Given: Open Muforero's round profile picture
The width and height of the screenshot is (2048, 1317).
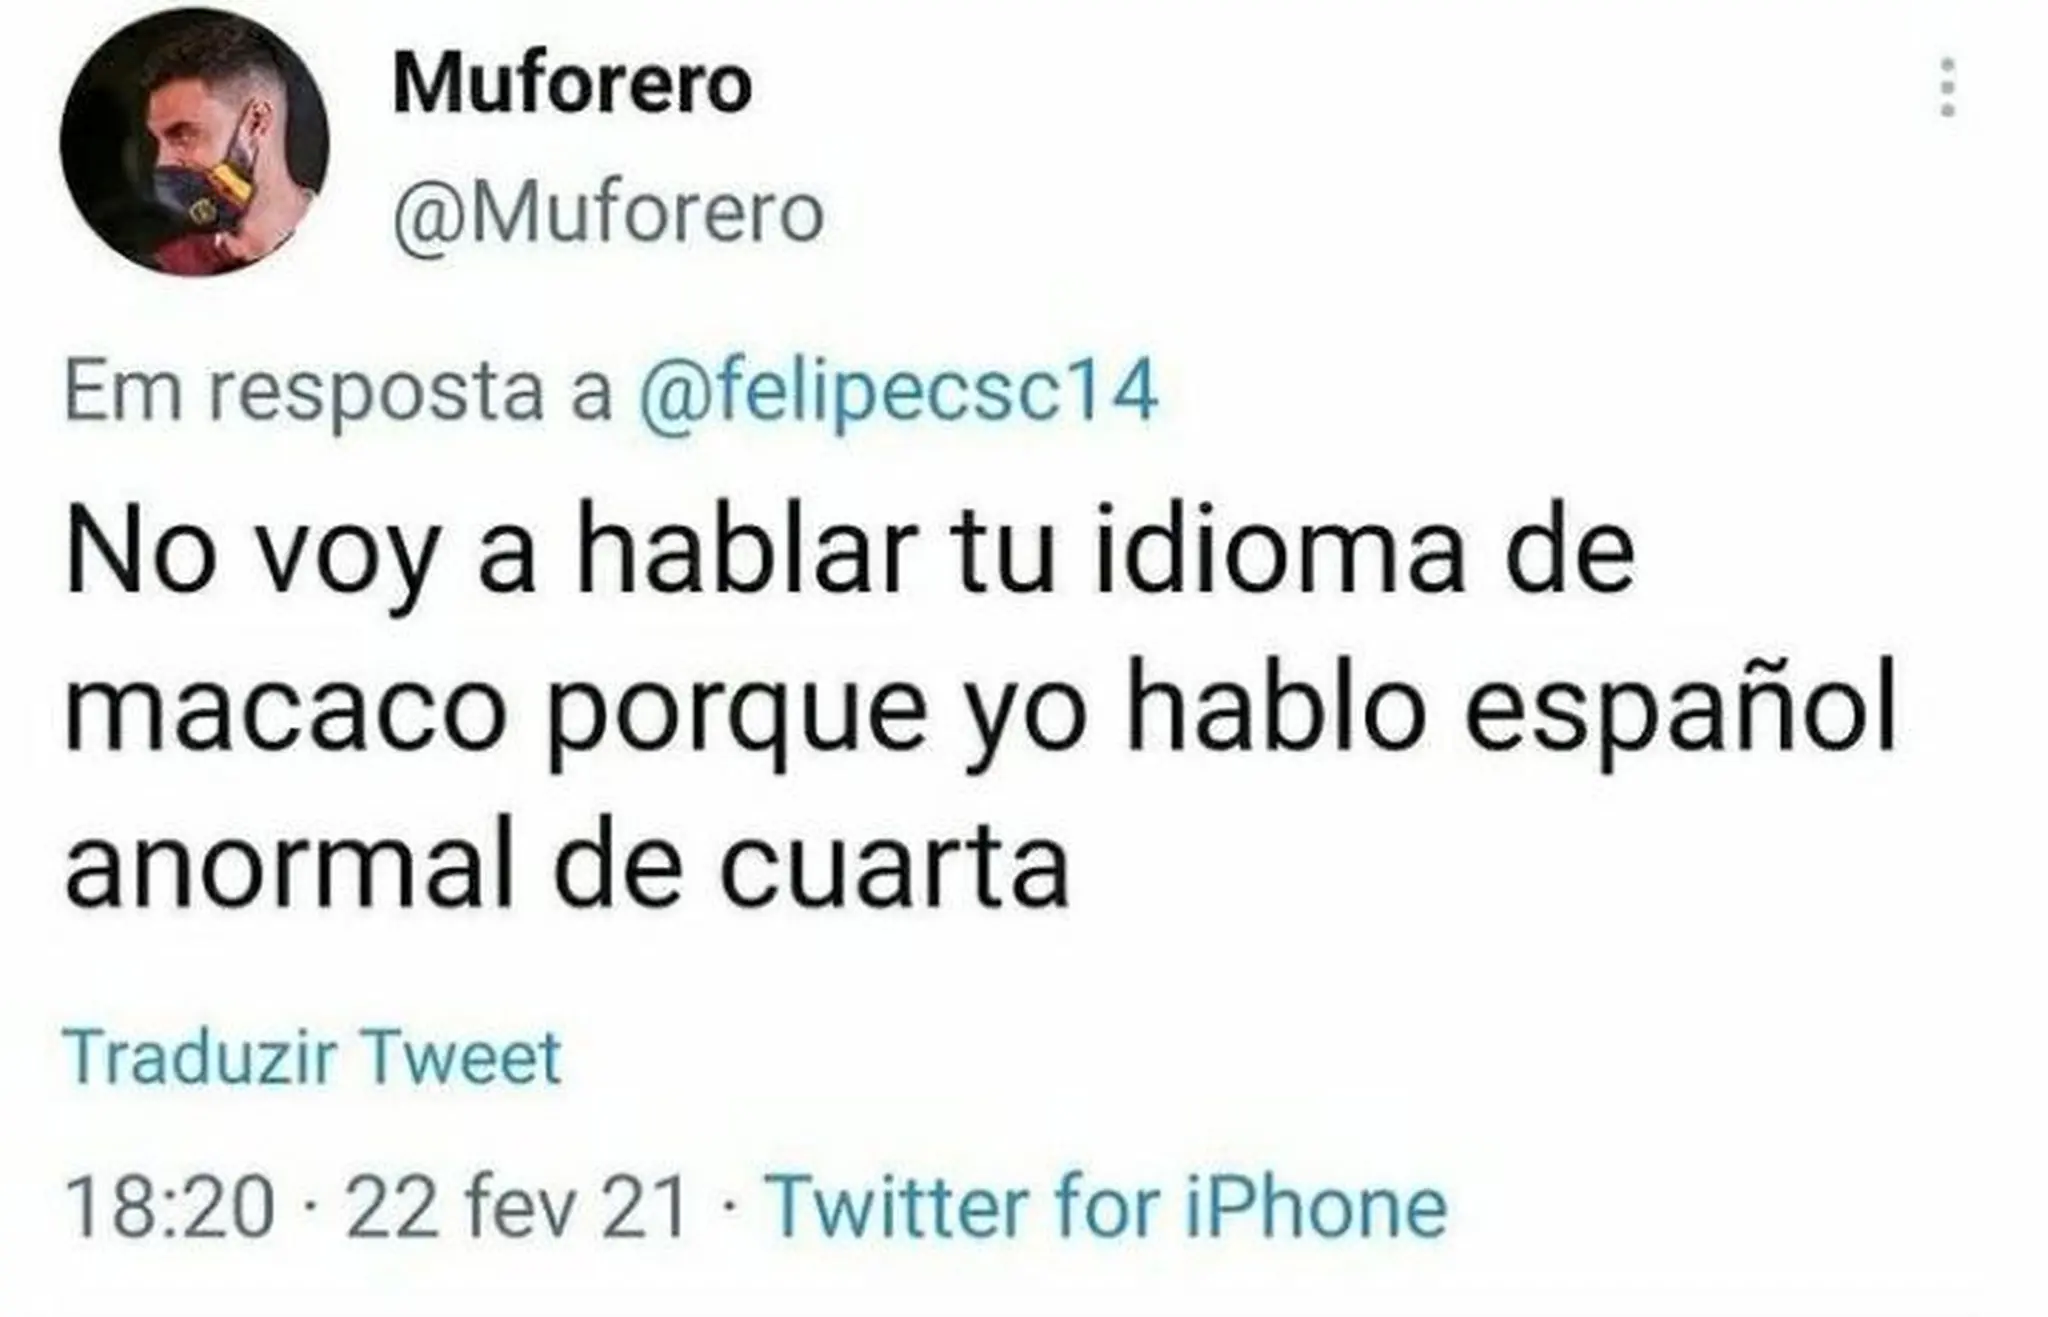Looking at the screenshot, I should [x=195, y=142].
